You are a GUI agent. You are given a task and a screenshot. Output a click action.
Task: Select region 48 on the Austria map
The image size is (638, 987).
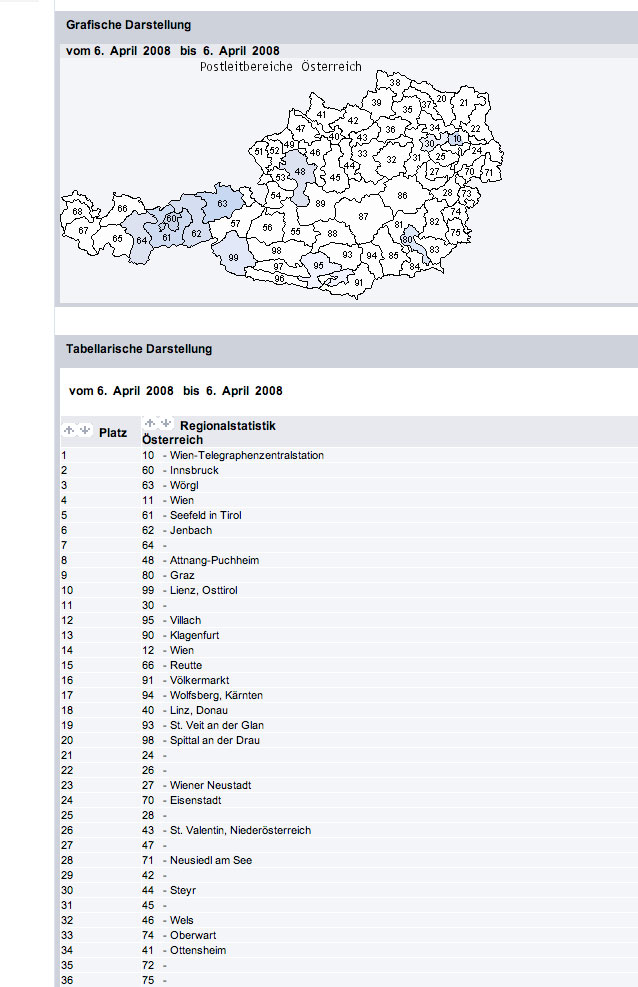point(300,173)
